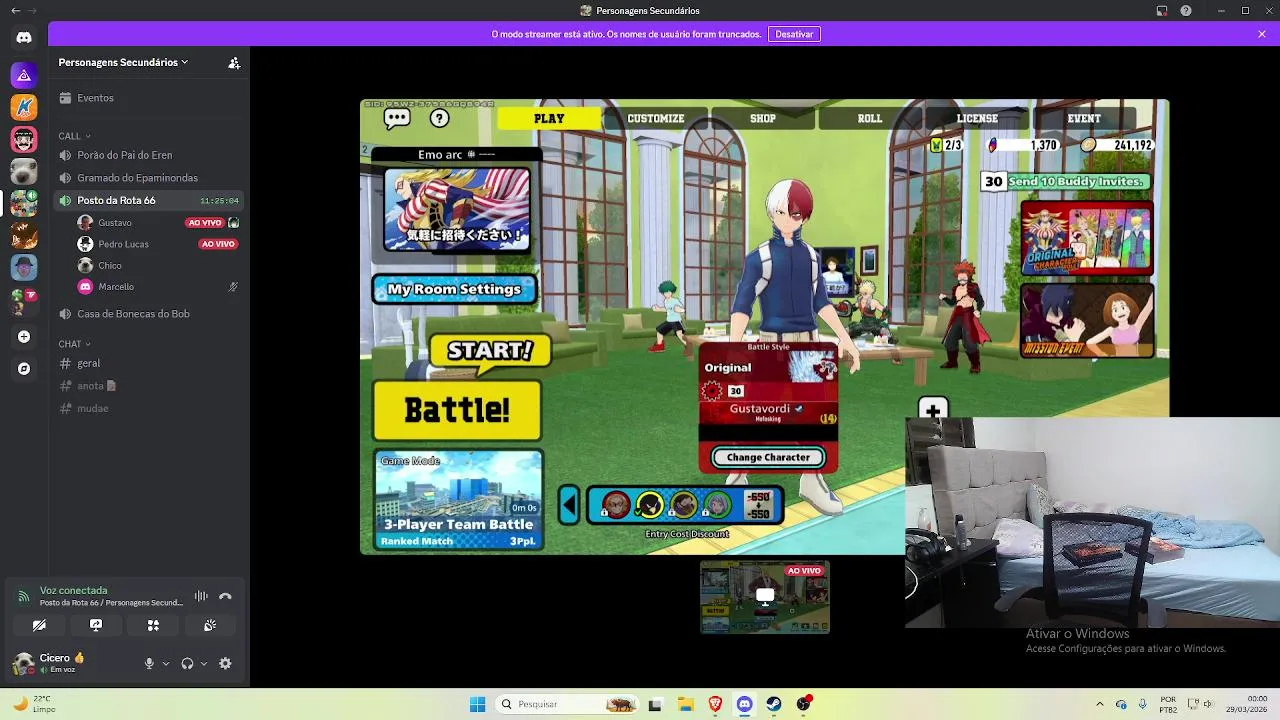
Task: Join Casa de Bonecas do Bob channel
Action: pos(150,314)
